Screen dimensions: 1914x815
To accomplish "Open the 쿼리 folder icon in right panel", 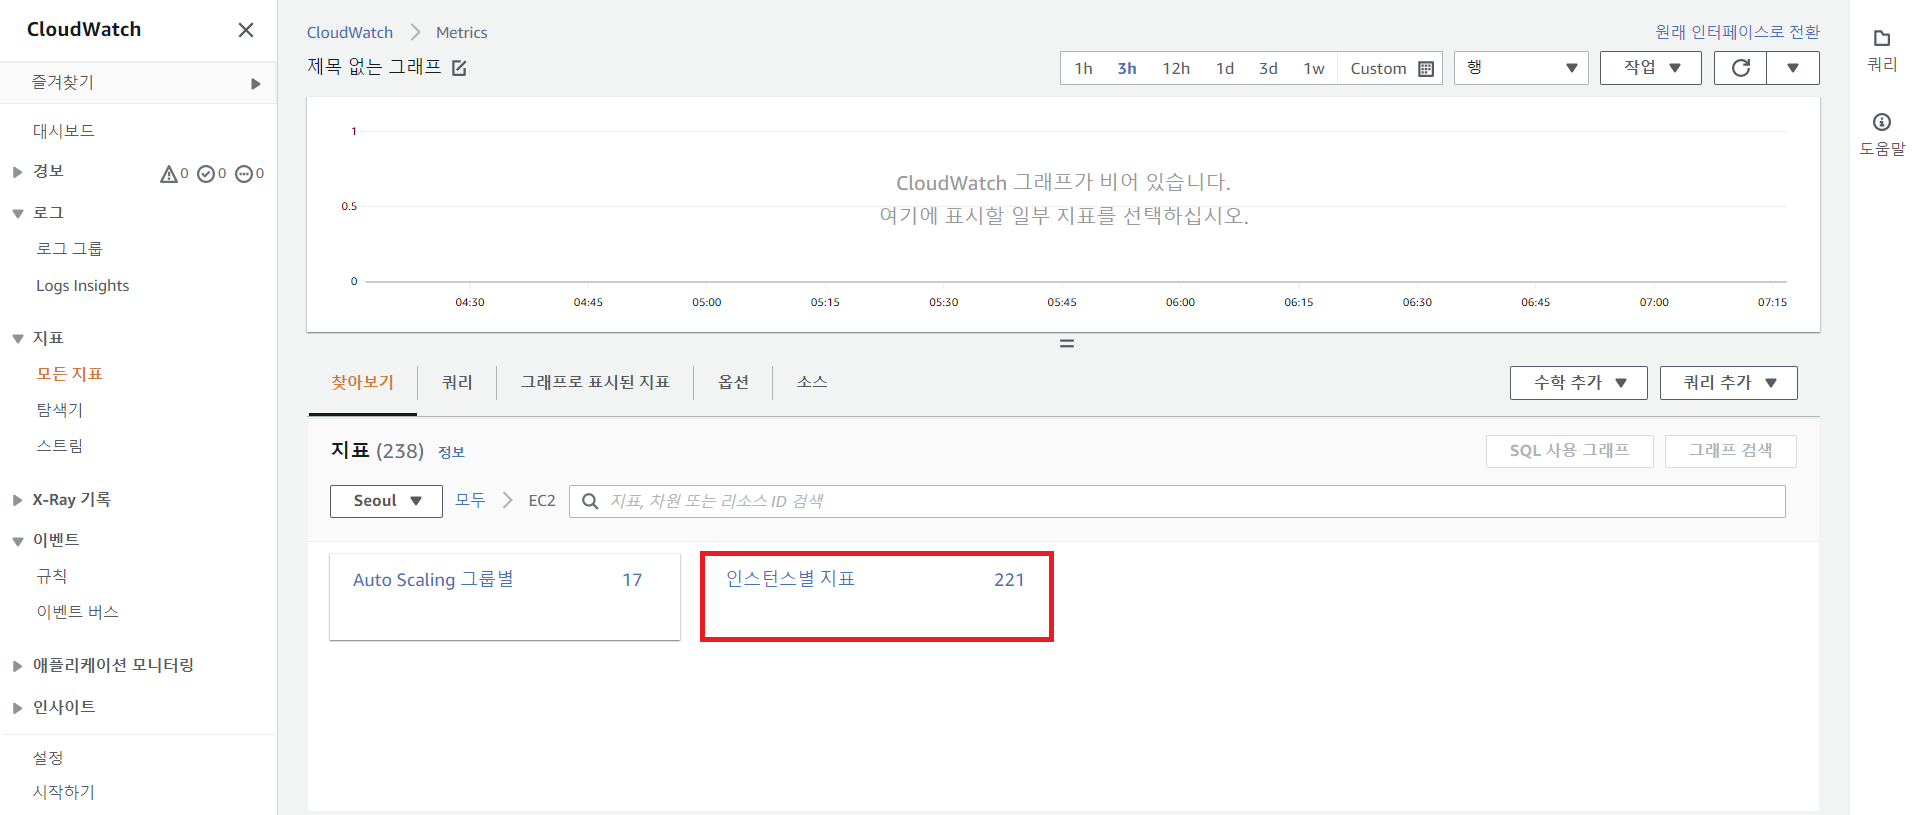I will (x=1882, y=39).
